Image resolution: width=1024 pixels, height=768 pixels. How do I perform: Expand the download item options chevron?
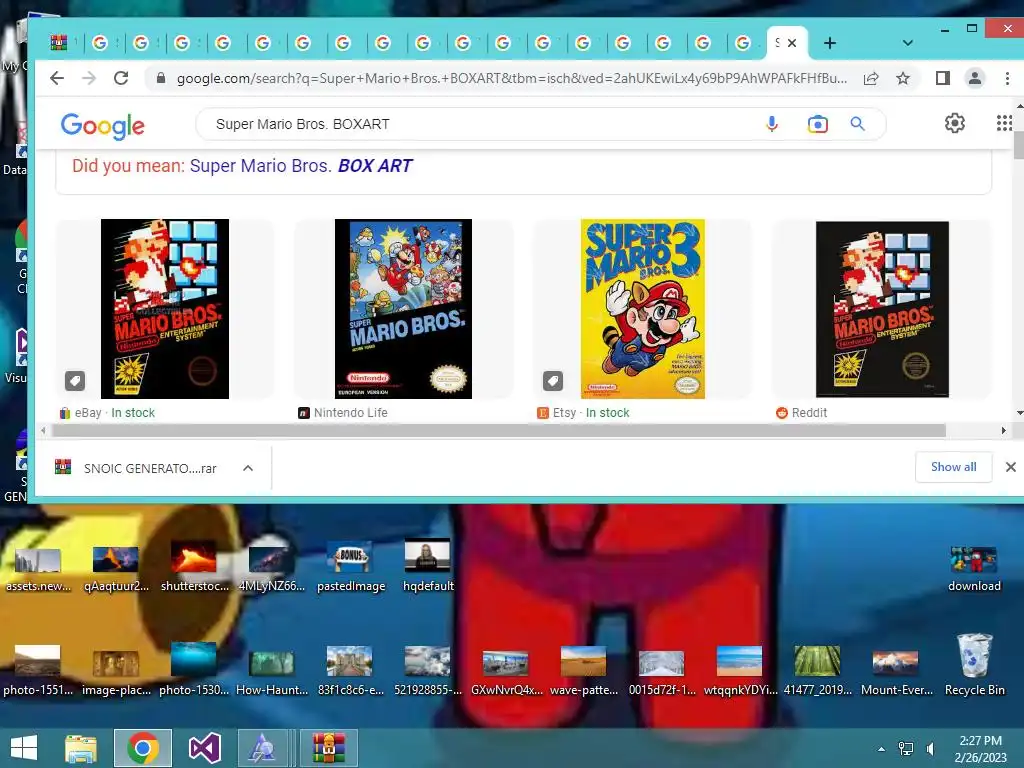[248, 468]
